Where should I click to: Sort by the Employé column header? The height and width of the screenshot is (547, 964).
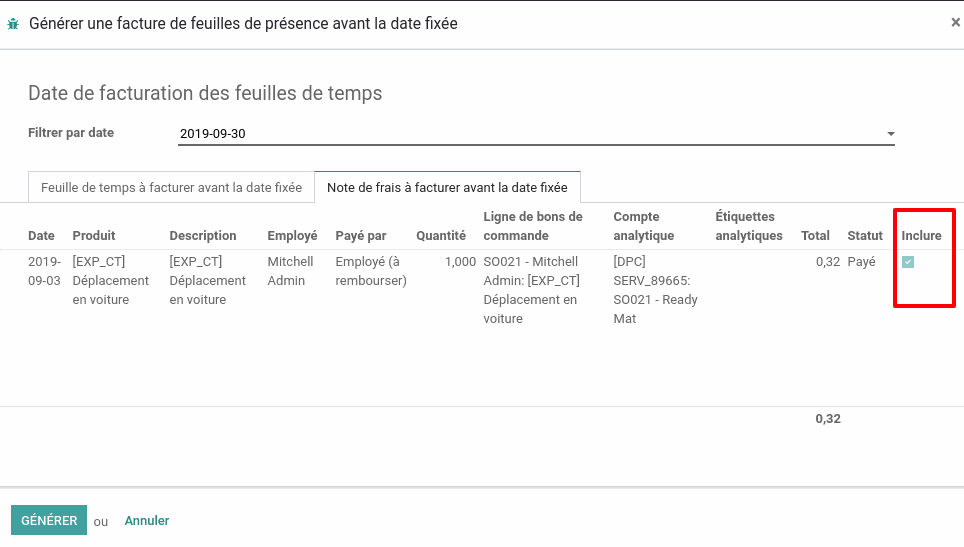click(292, 235)
